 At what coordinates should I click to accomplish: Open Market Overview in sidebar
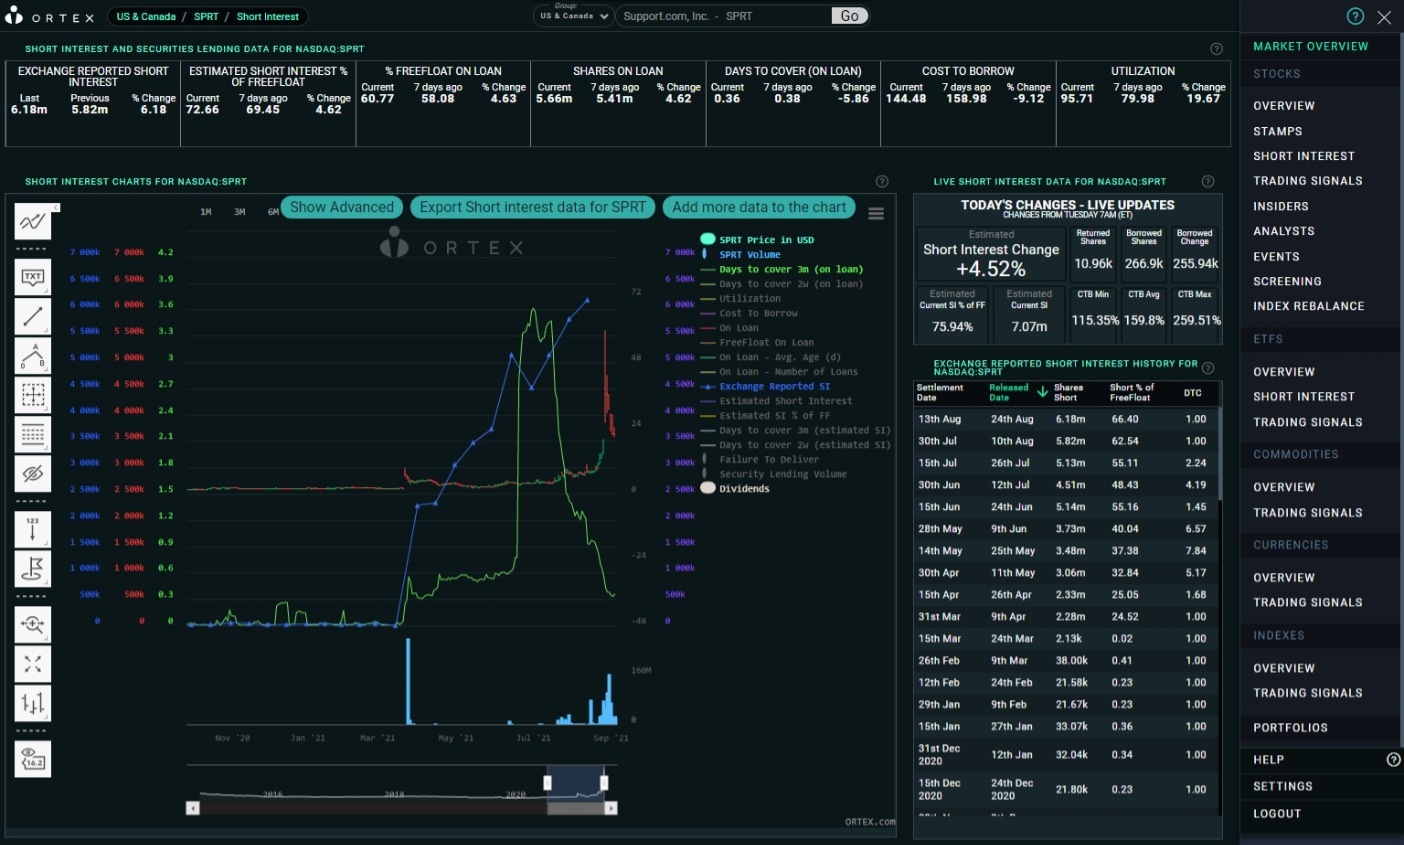(x=1311, y=46)
